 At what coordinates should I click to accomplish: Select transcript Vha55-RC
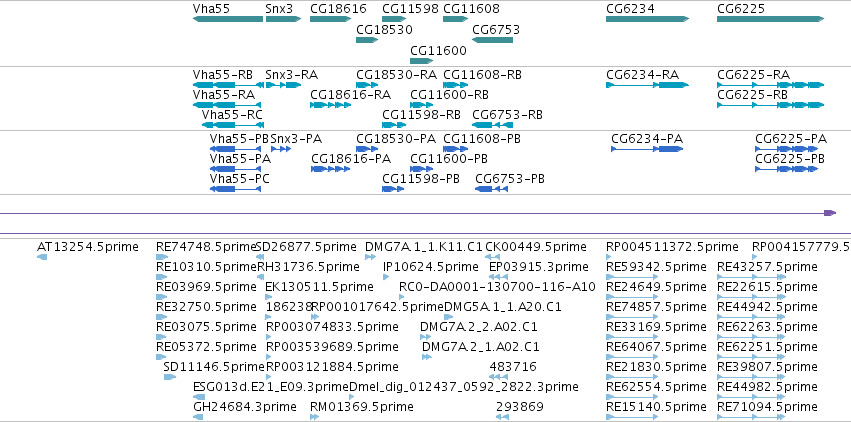tap(232, 114)
